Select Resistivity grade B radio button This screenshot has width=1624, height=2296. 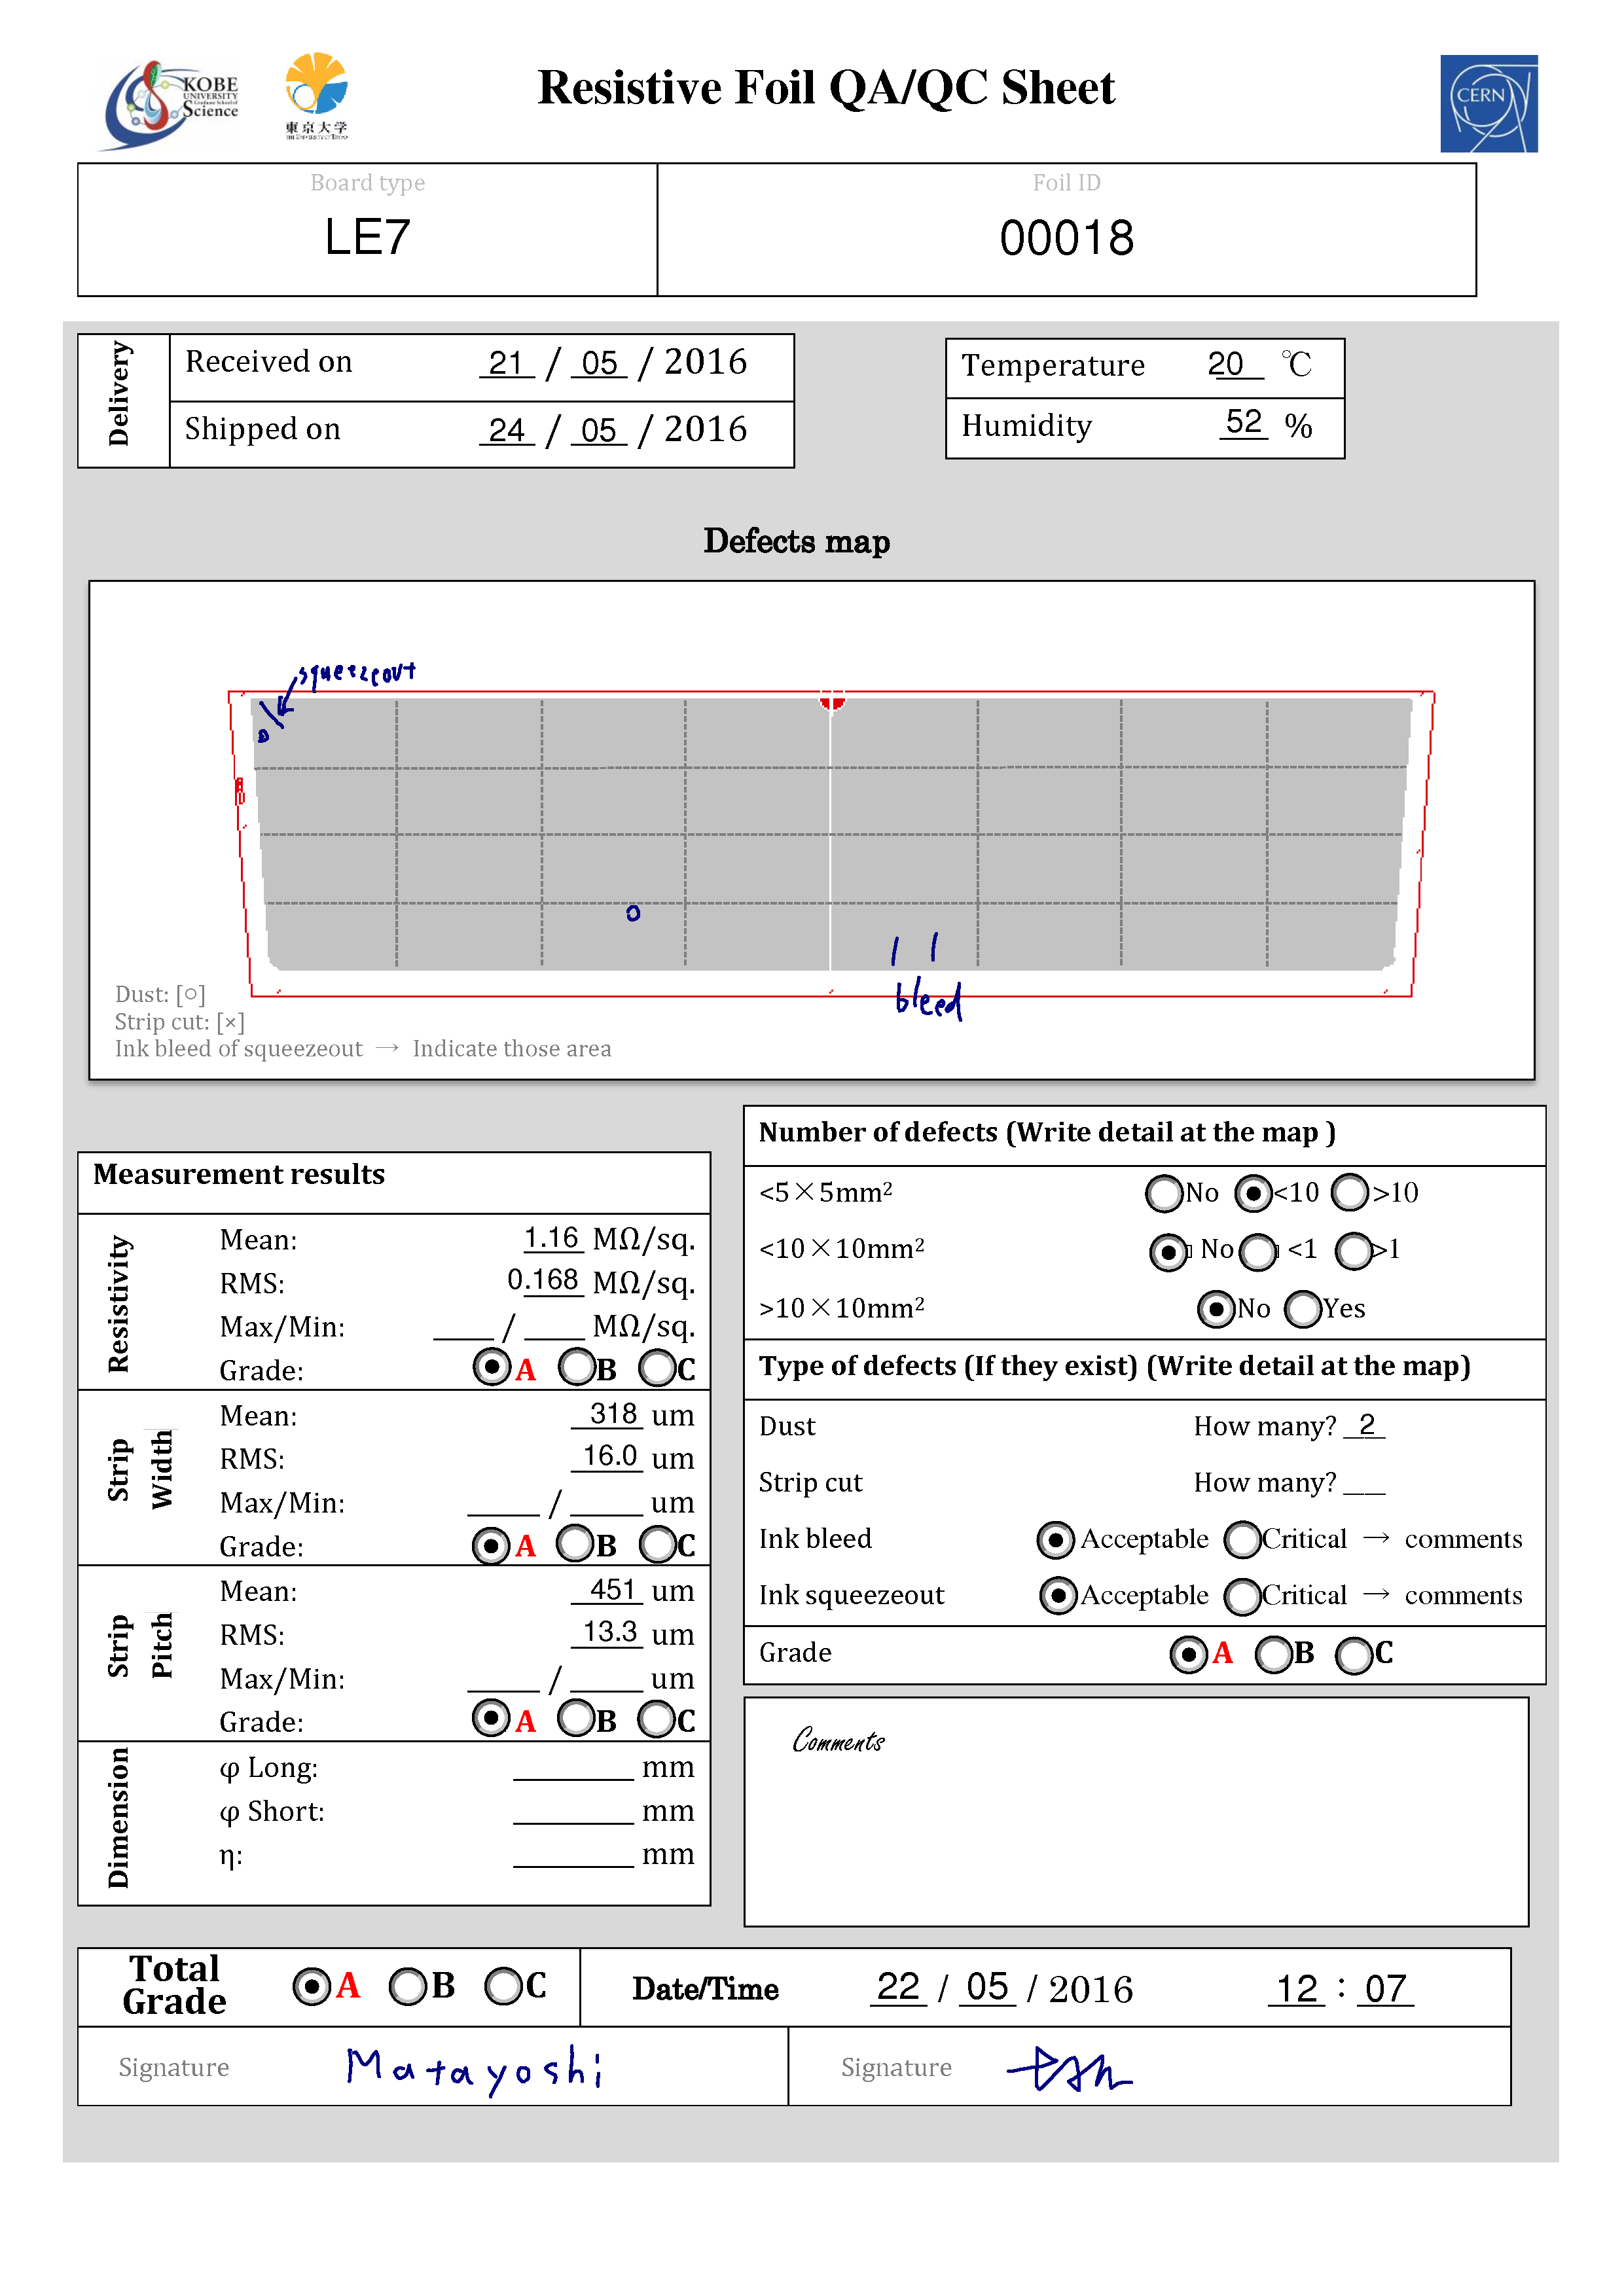577,1367
